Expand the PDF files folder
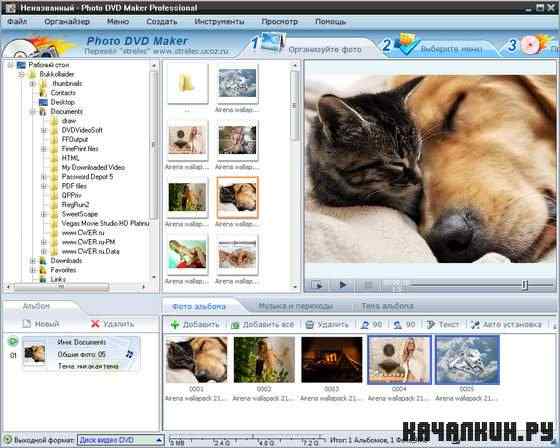Viewport: 560px width, 448px height. [44, 186]
